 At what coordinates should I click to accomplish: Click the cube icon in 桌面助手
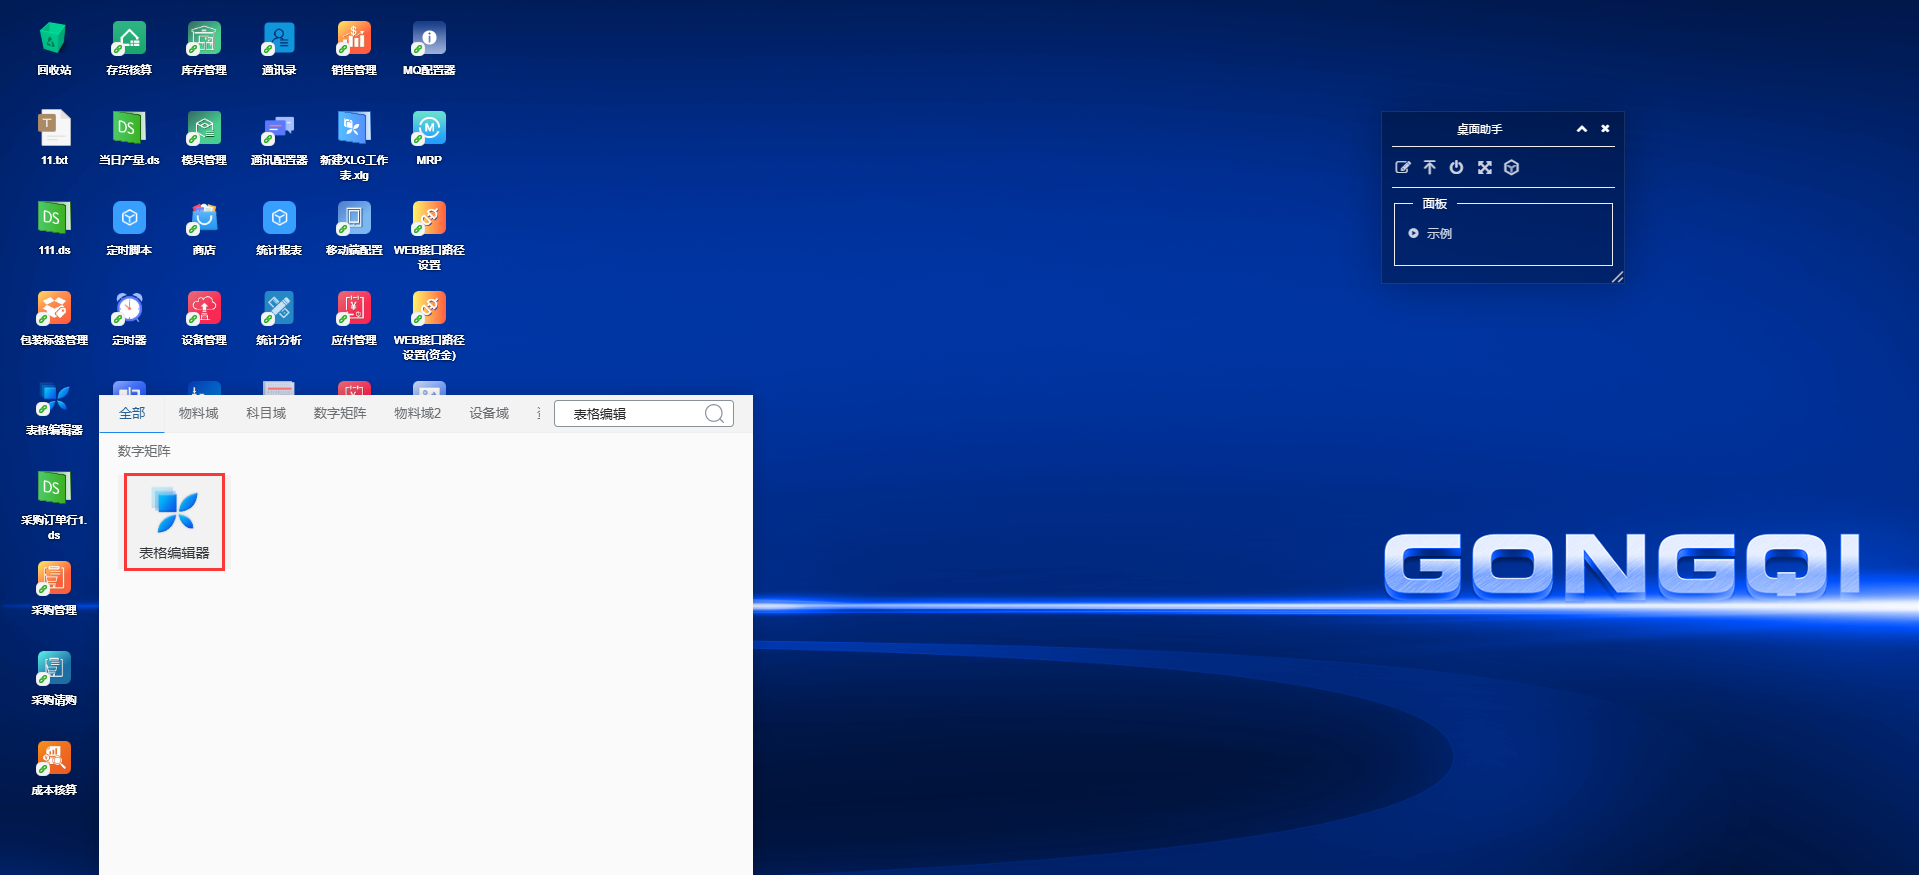(x=1512, y=168)
